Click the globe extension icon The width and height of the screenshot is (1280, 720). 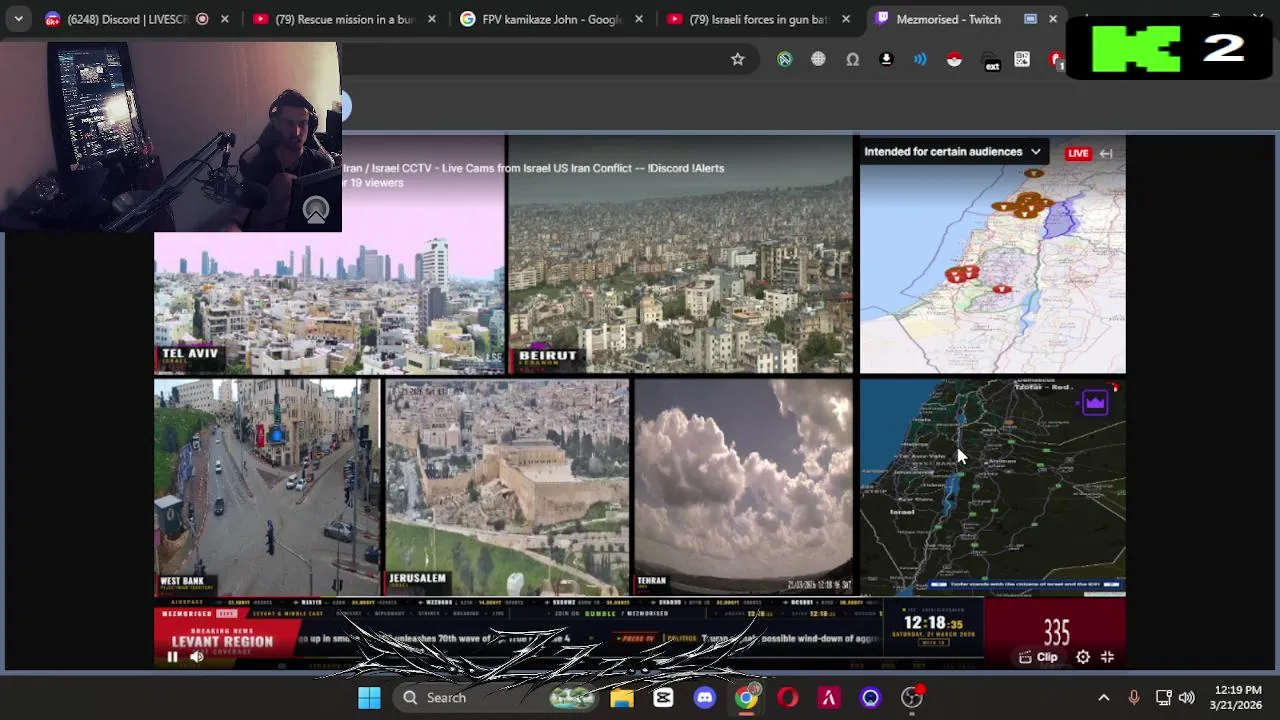(x=818, y=60)
